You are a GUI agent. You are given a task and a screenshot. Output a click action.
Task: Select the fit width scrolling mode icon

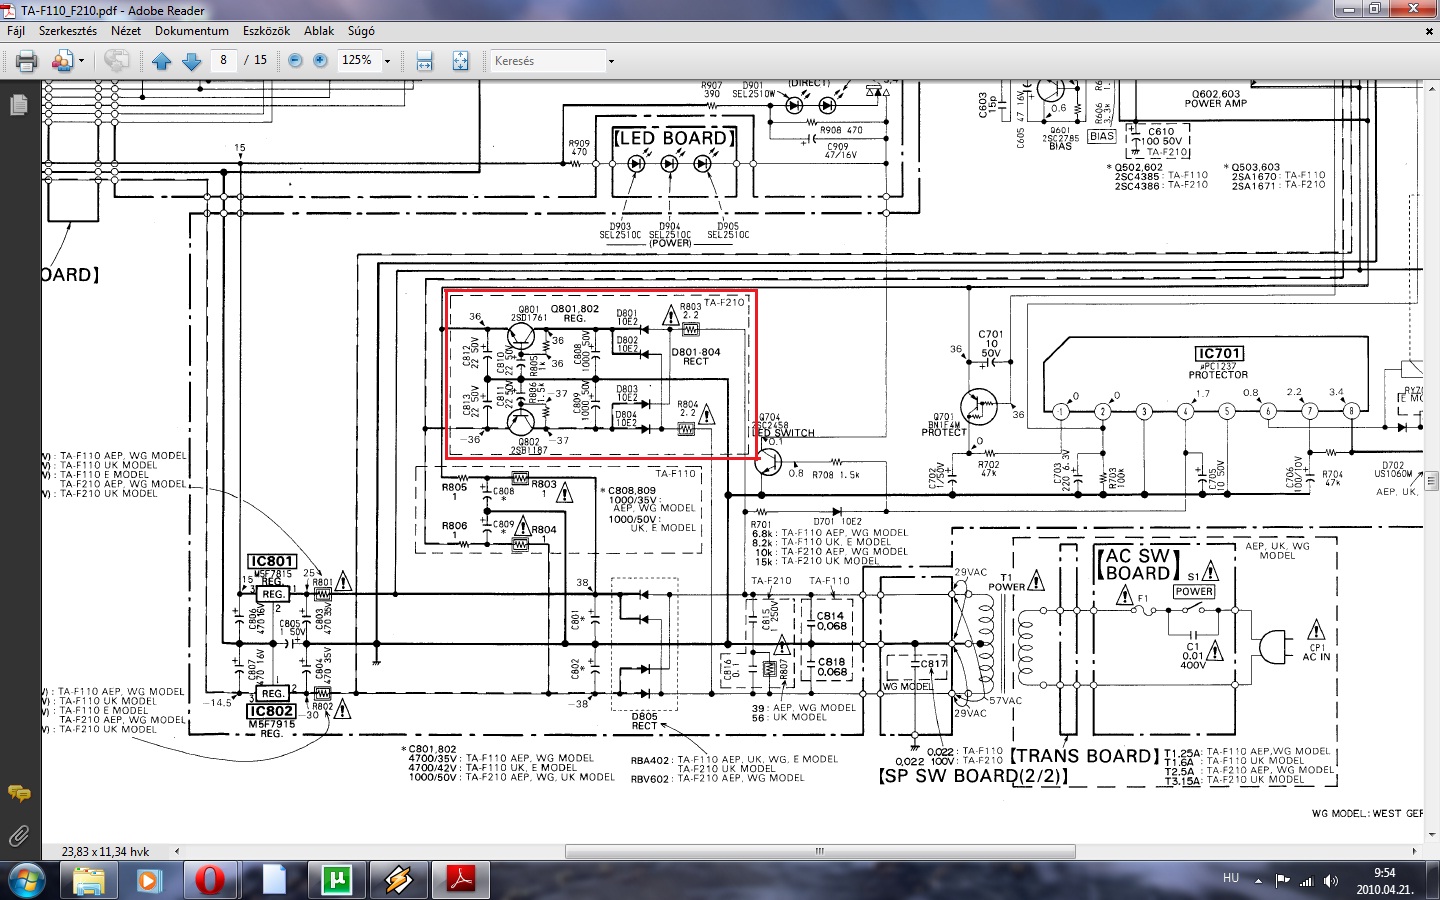(425, 61)
